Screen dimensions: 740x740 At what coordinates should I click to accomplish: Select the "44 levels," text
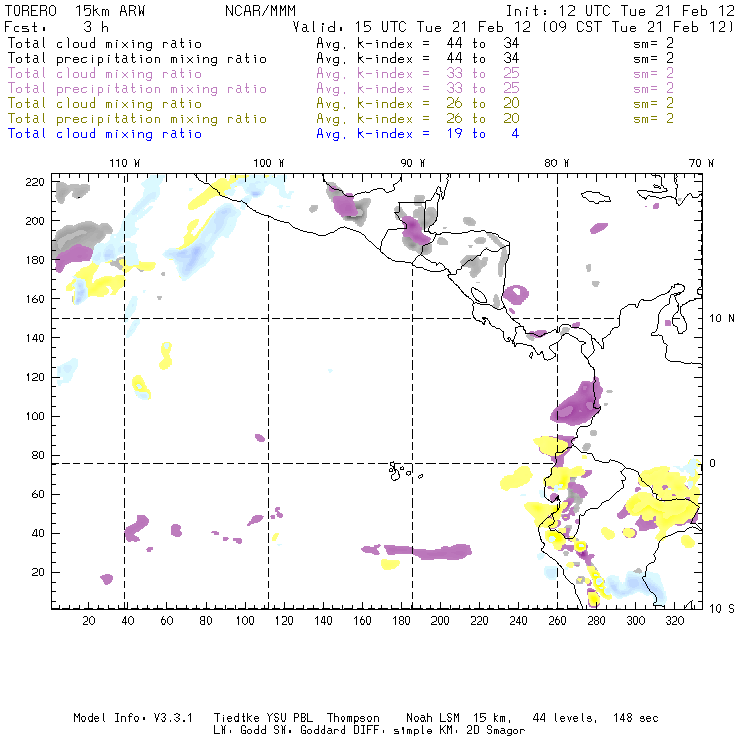click(564, 718)
